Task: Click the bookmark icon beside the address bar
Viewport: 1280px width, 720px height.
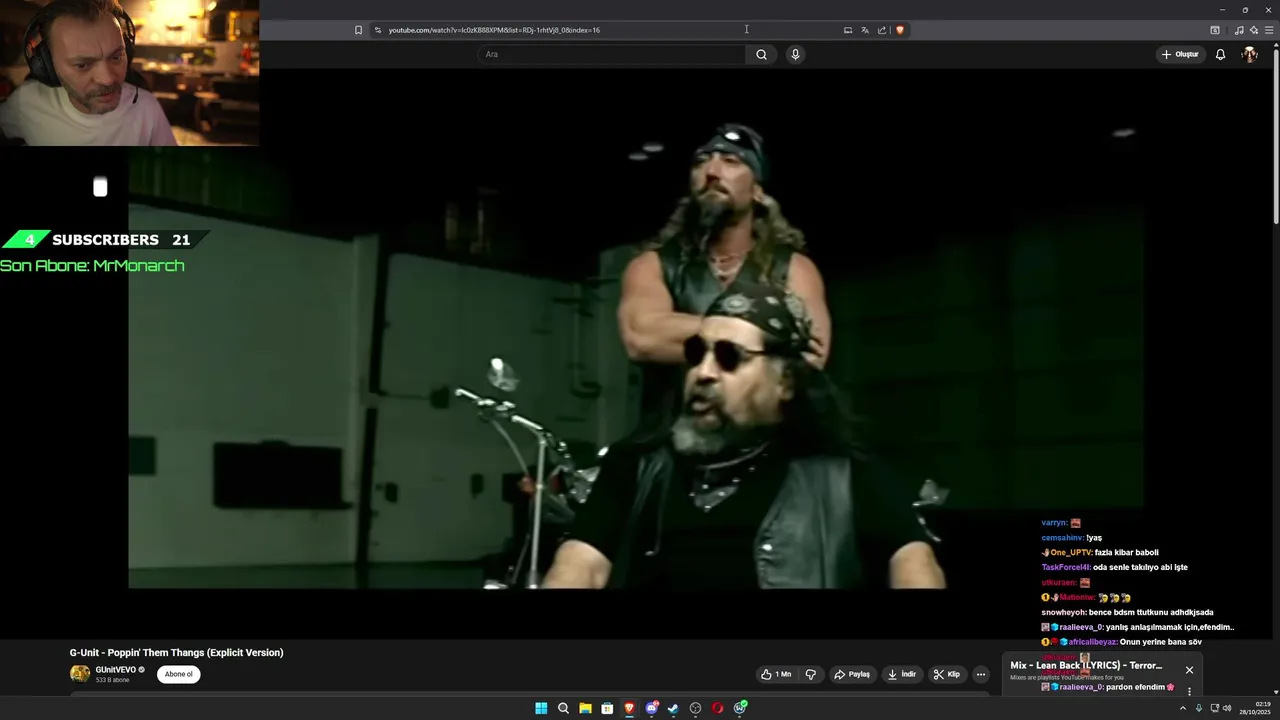Action: 358,30
